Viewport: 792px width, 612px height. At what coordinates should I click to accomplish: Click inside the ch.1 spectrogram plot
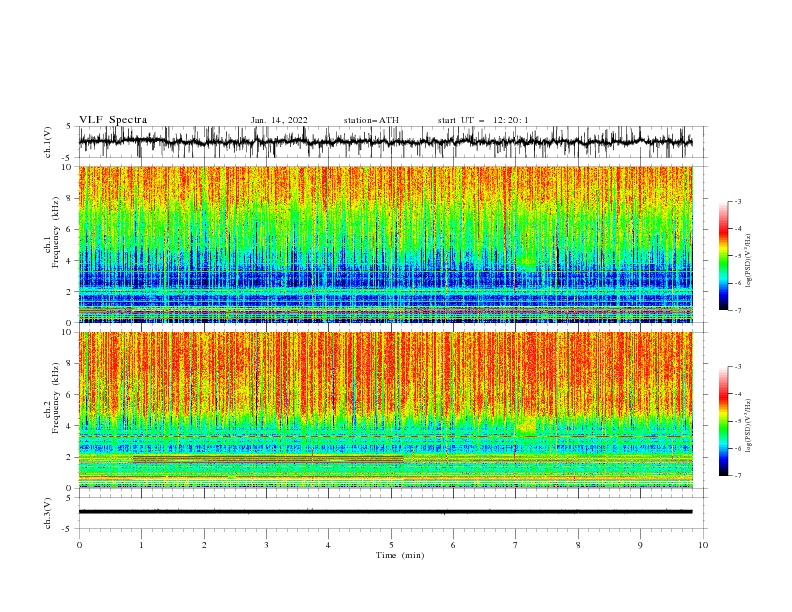click(385, 244)
